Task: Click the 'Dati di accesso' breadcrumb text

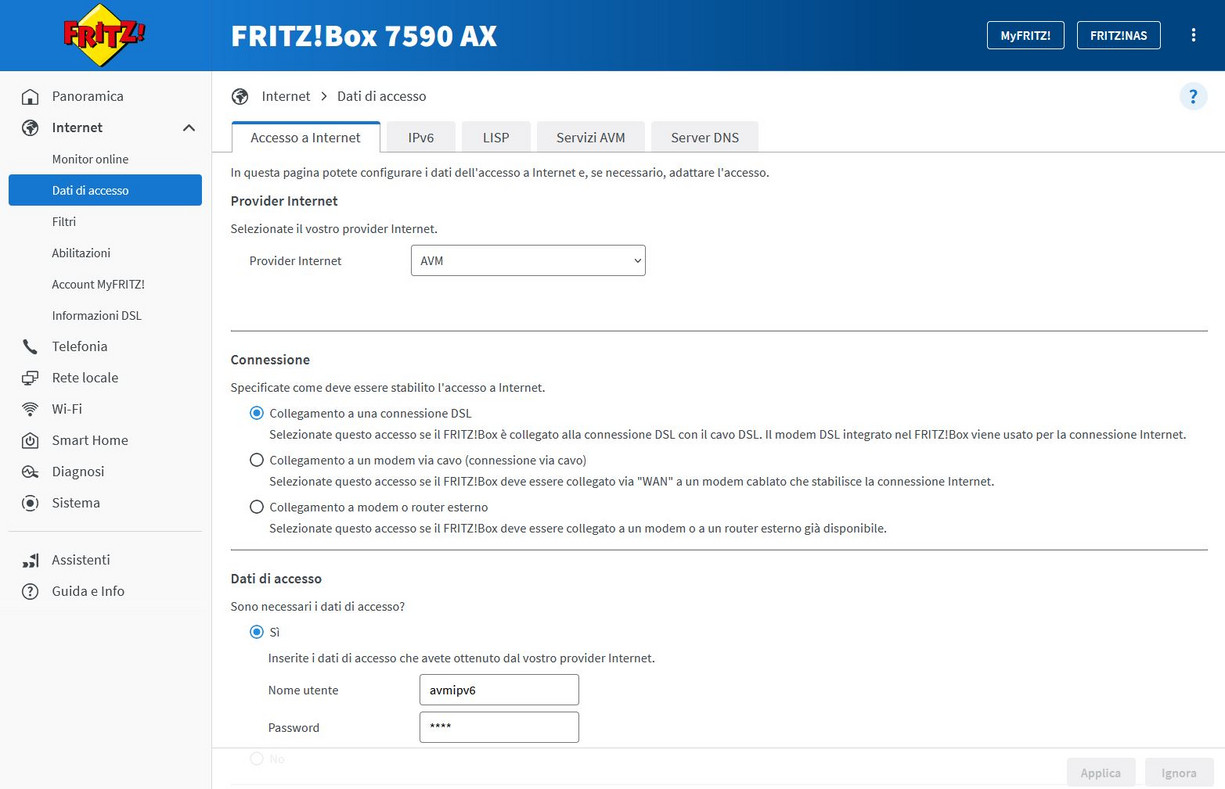Action: [x=382, y=96]
